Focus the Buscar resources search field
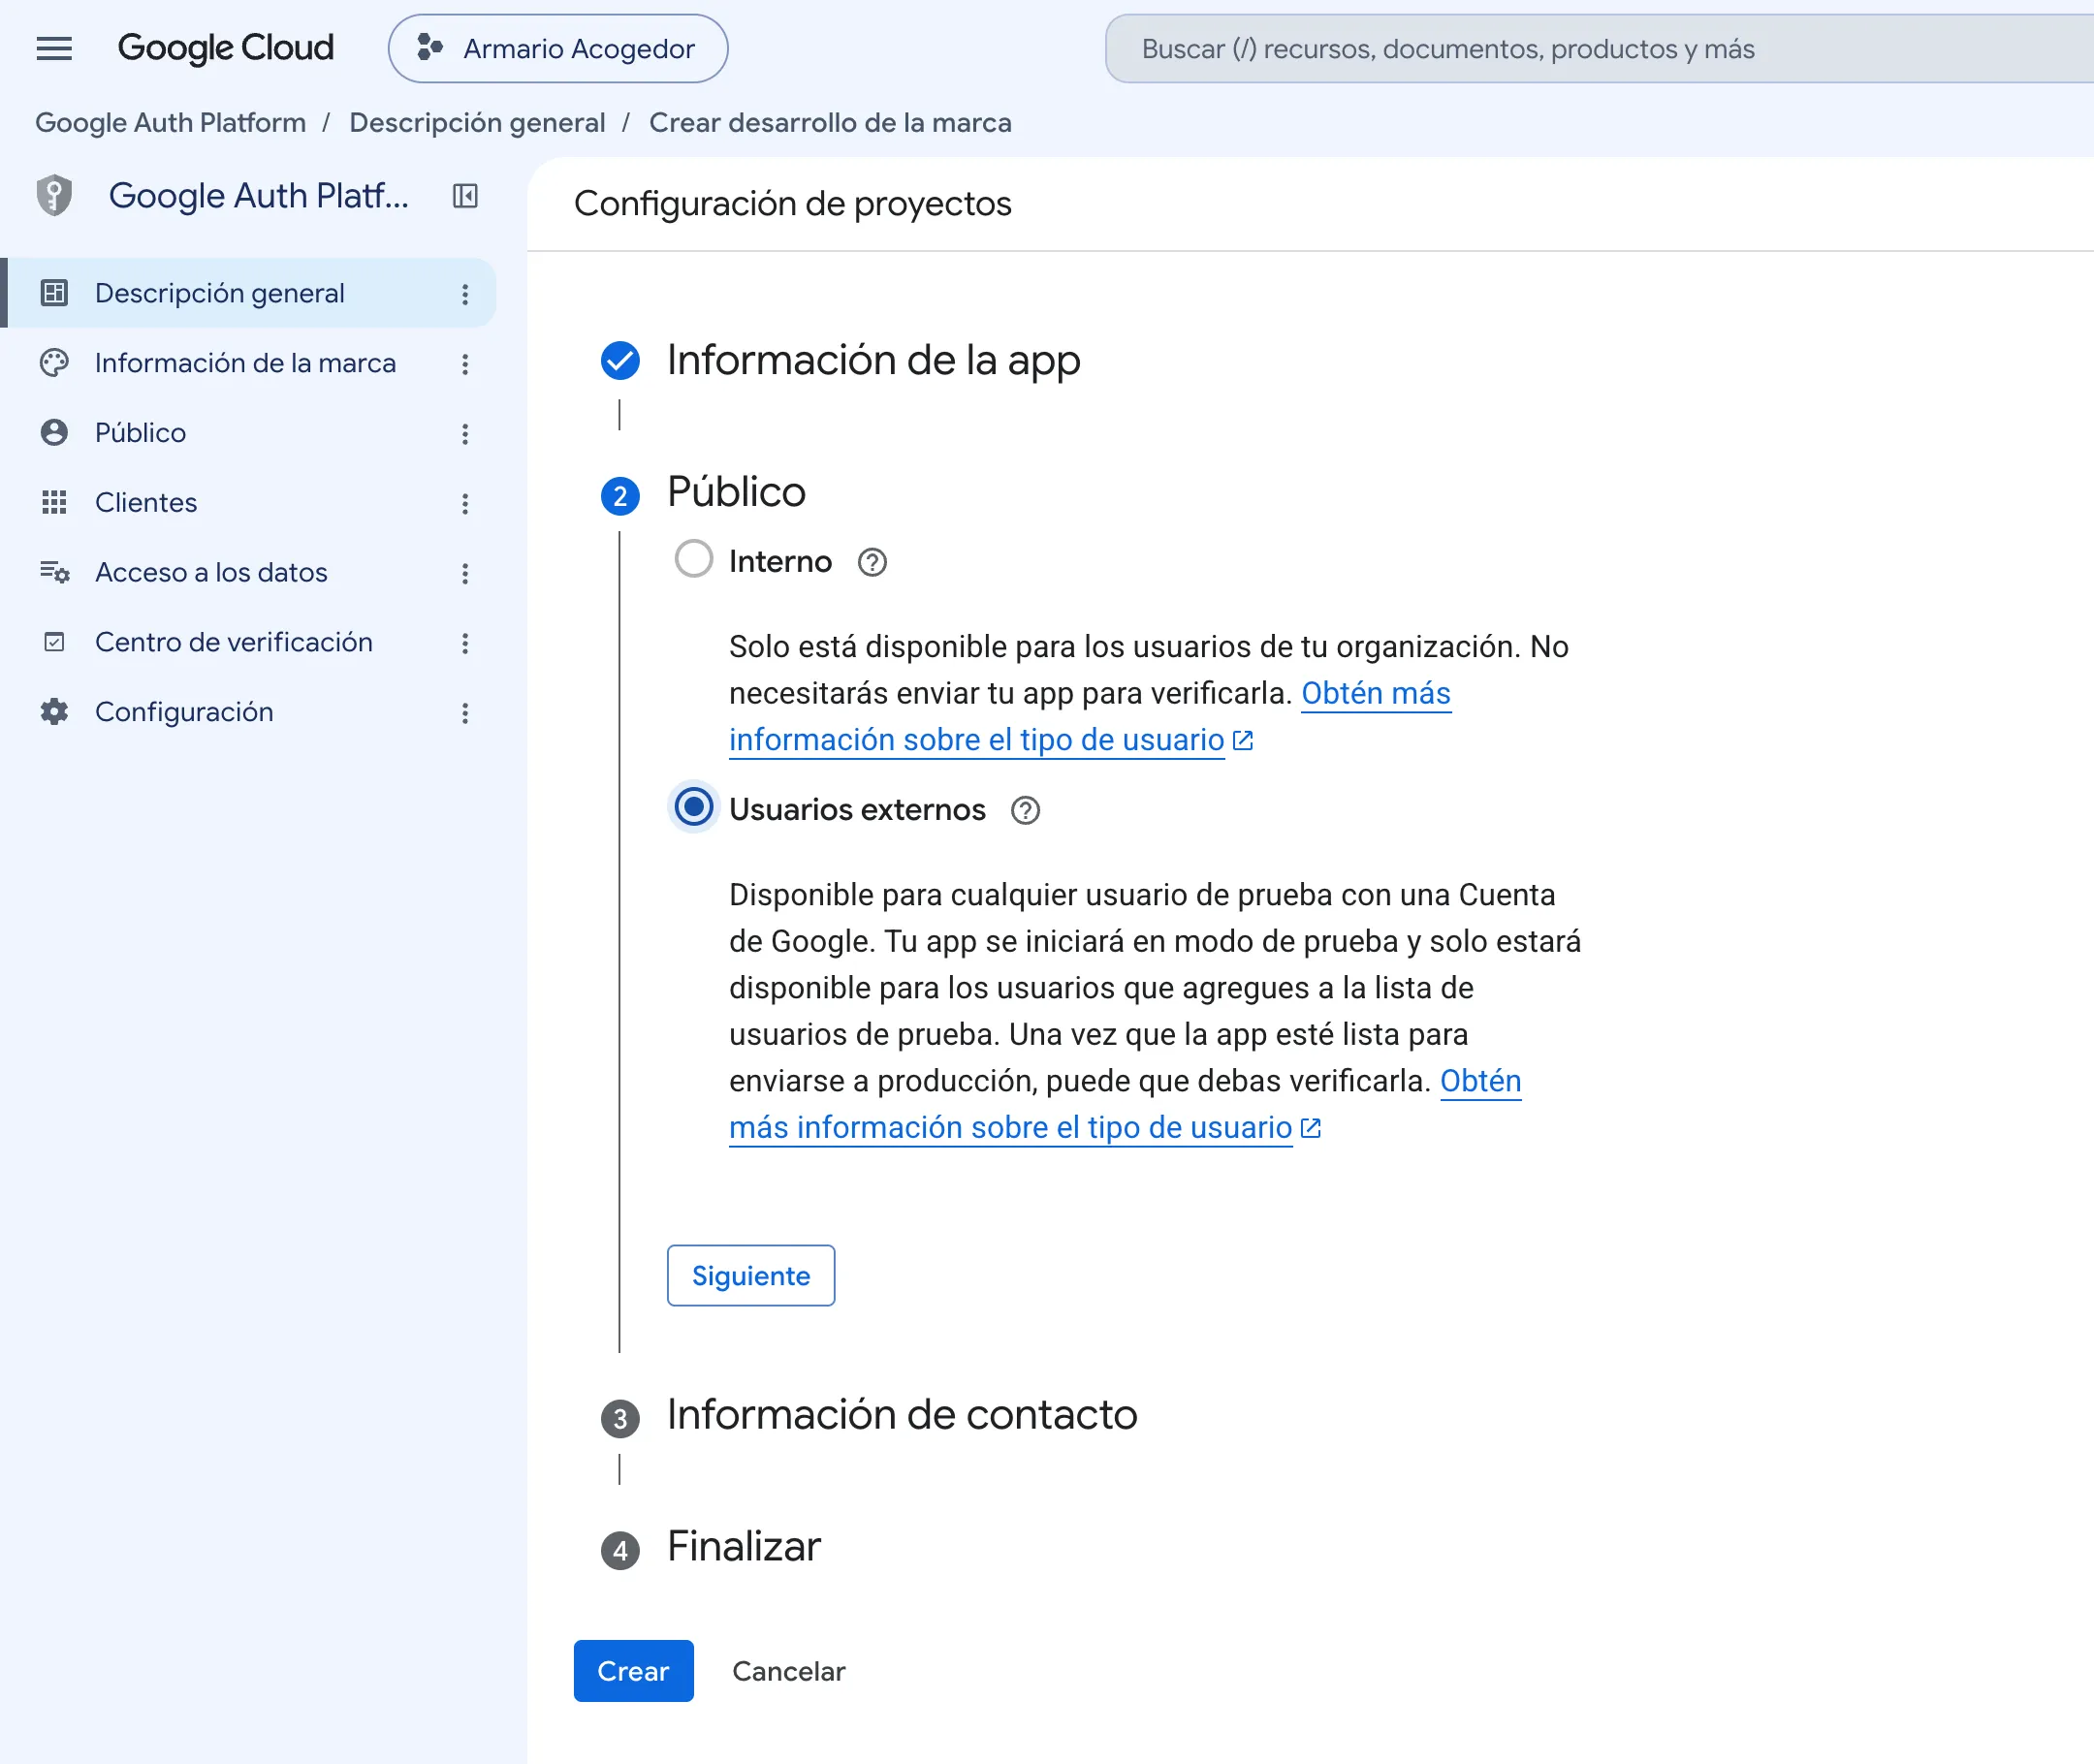The image size is (2094, 1764). (x=1600, y=48)
